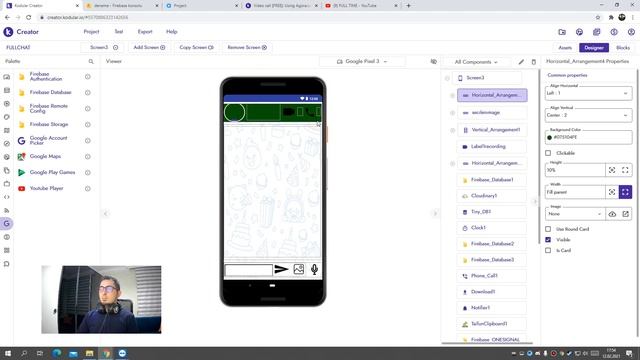Select Firebase Database in the palette
Screen dimensions: 640x360
50,93
